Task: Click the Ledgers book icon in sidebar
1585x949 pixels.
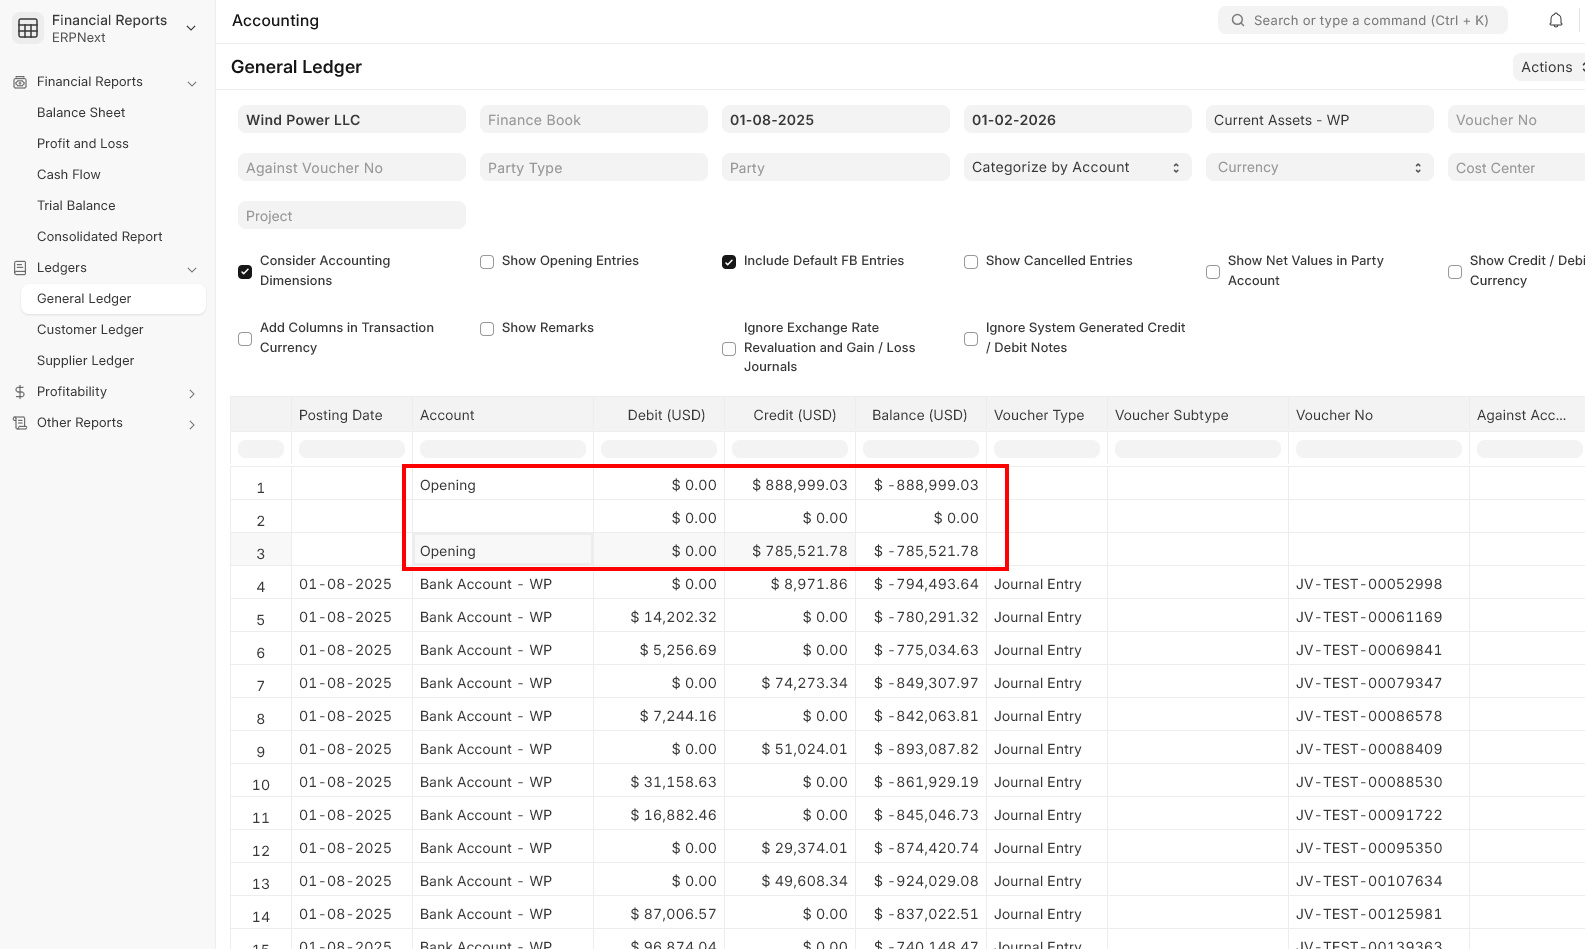Action: tap(20, 268)
